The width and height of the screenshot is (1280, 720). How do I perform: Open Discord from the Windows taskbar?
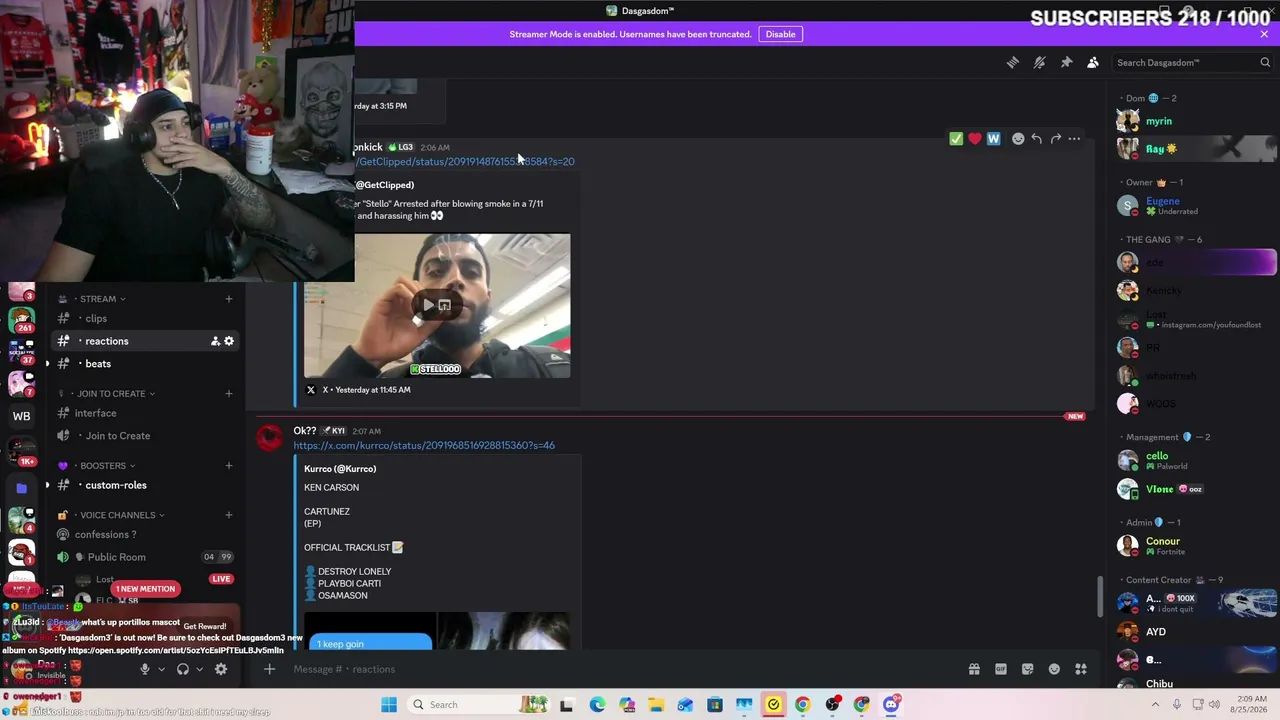pos(891,704)
